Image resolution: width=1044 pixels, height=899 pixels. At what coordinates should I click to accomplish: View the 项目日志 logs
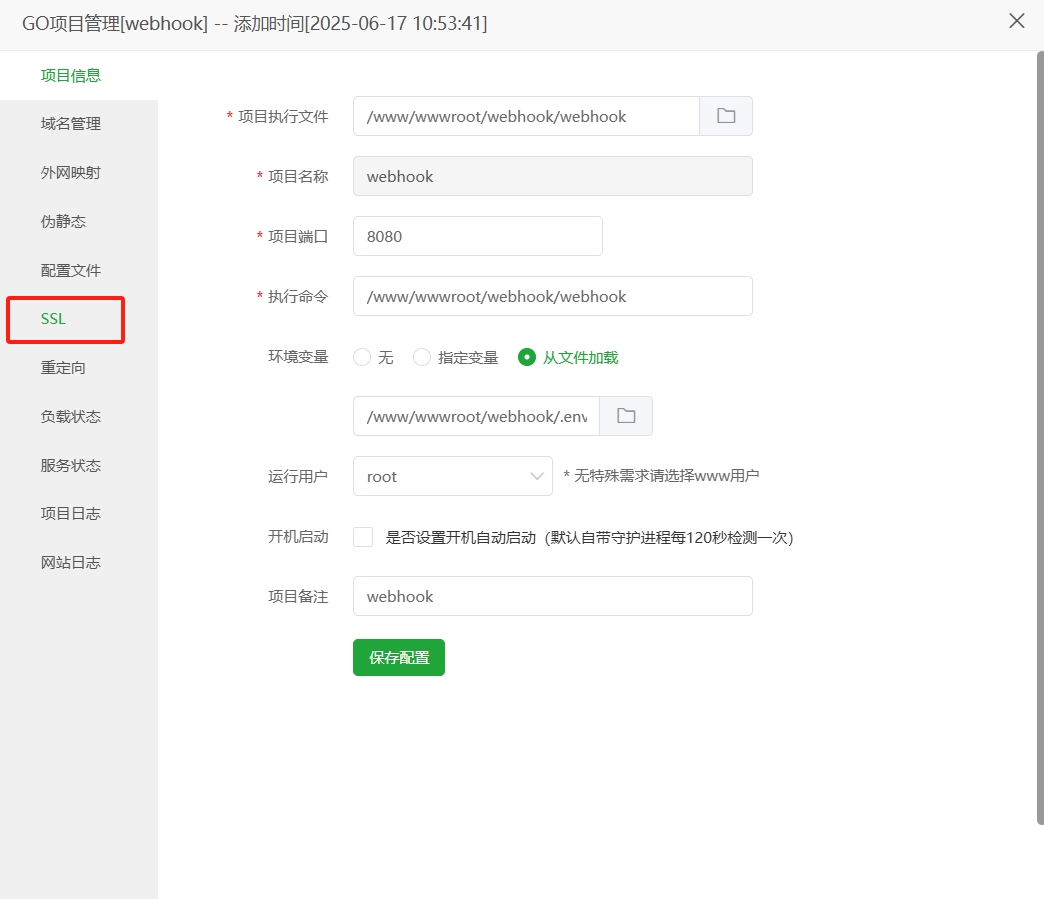click(x=70, y=513)
